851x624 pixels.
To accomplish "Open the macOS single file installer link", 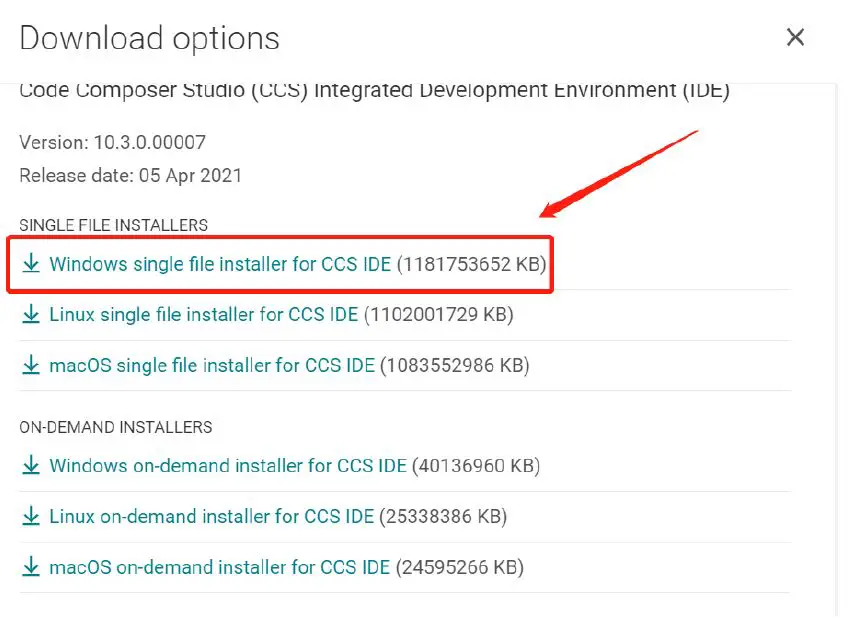I will 212,366.
